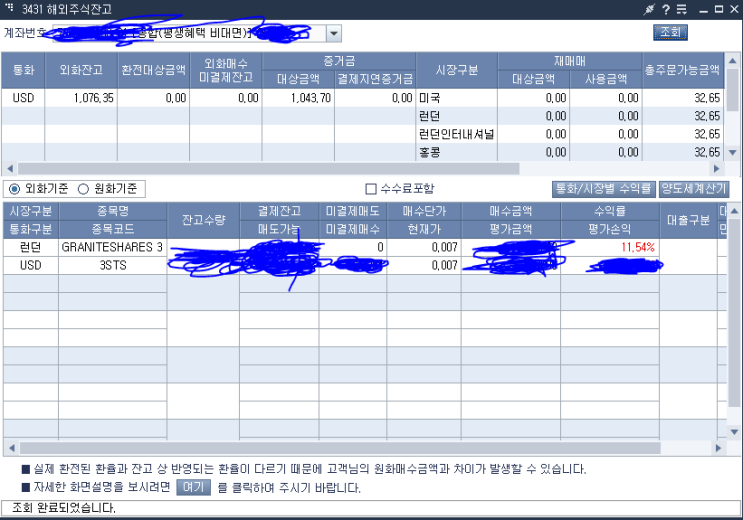Click upper table scroll left arrow
743x520 pixels.
[10, 168]
